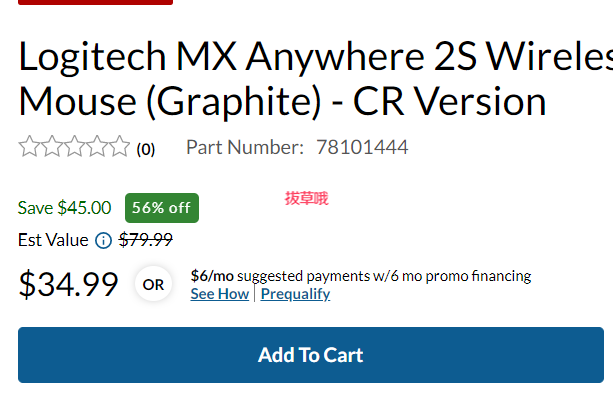Select the fourth rating star
613x396 pixels.
click(x=97, y=147)
